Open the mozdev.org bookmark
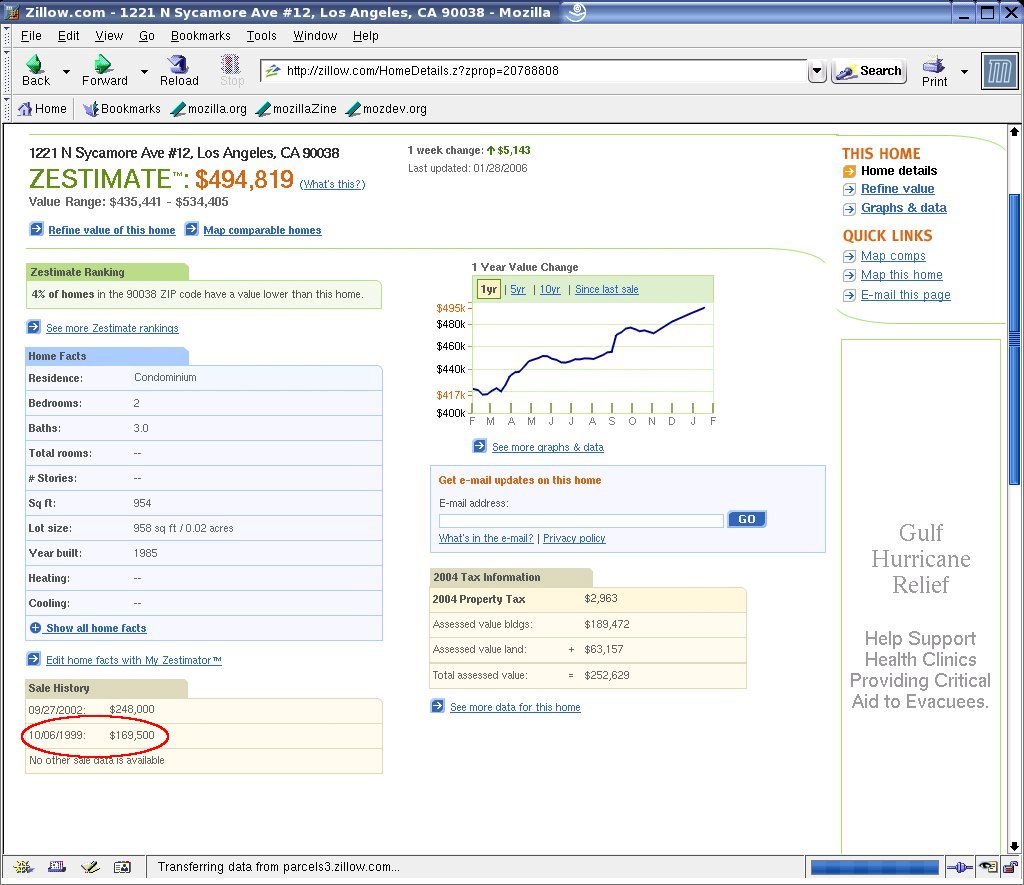1024x885 pixels. tap(386, 109)
